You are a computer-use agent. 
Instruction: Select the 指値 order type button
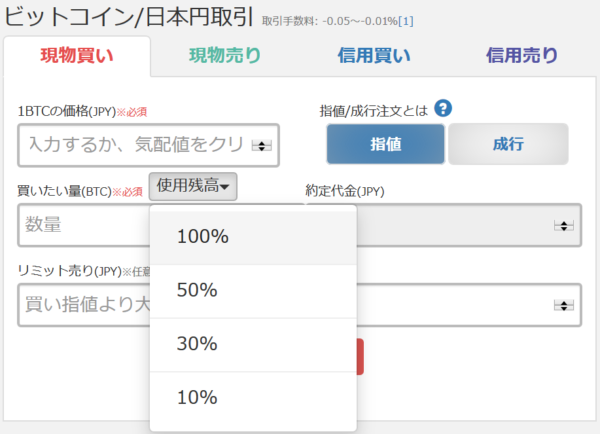click(x=386, y=144)
